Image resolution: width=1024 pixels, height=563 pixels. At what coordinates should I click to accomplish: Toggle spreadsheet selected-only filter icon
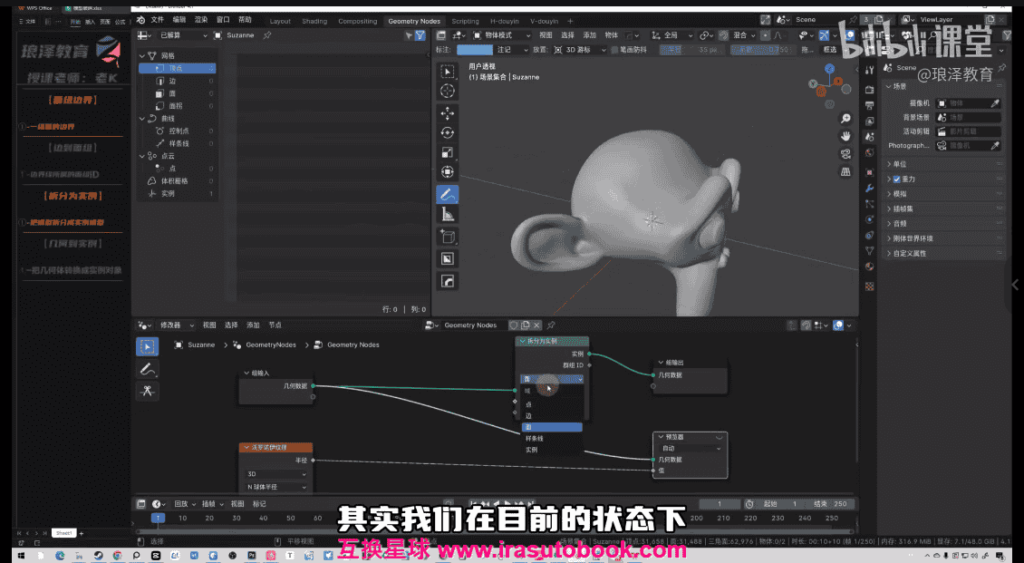click(408, 35)
